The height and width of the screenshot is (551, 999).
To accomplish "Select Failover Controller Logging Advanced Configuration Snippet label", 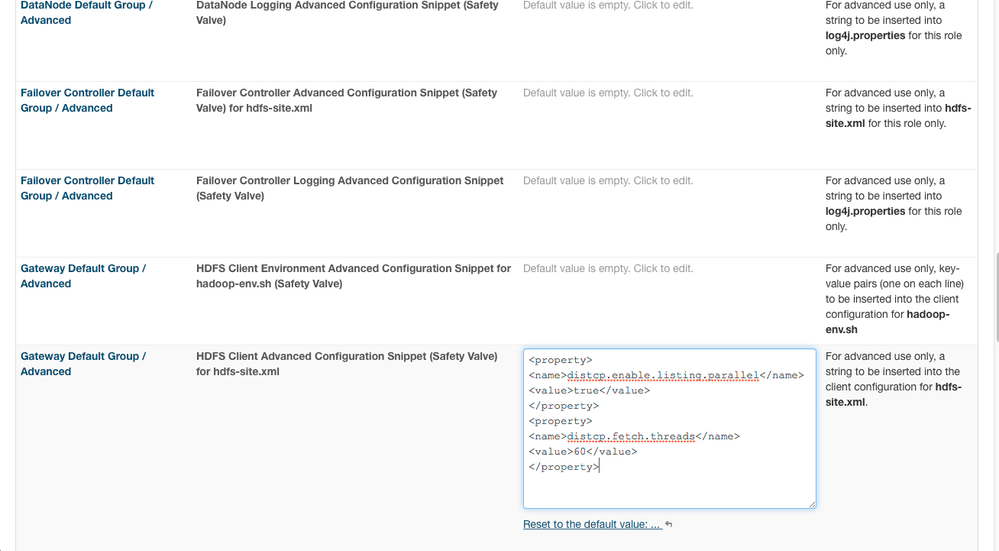I will tap(350, 188).
